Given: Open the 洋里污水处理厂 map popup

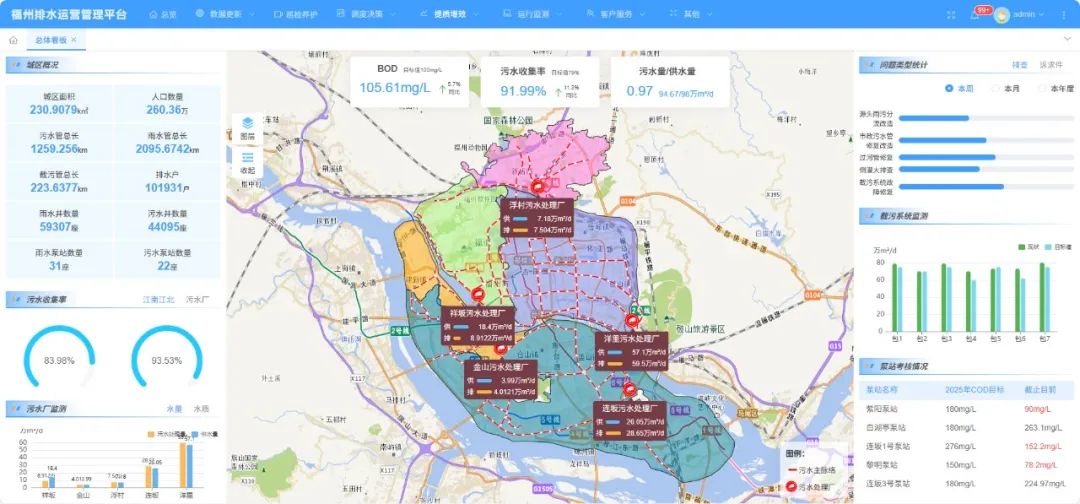Looking at the screenshot, I should [632, 351].
